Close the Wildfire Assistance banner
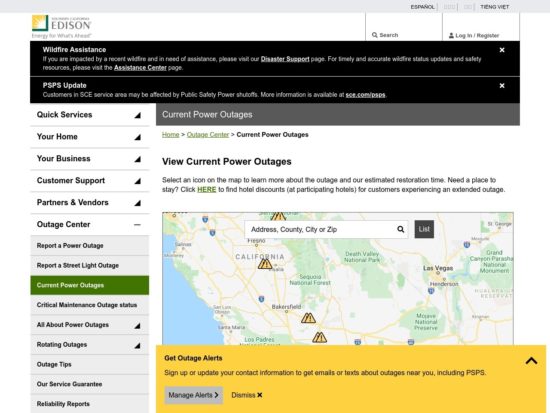Image resolution: width=550 pixels, height=413 pixels. coord(502,50)
